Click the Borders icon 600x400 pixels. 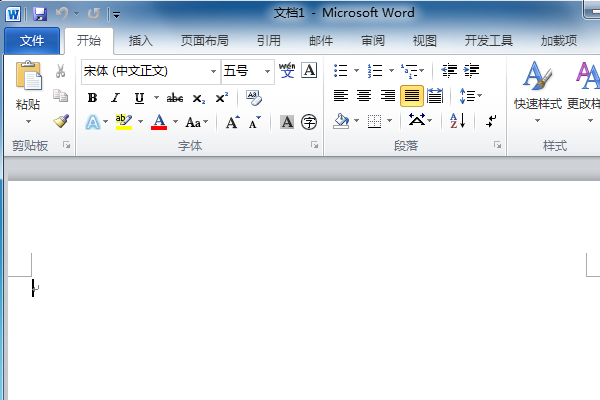pos(375,121)
